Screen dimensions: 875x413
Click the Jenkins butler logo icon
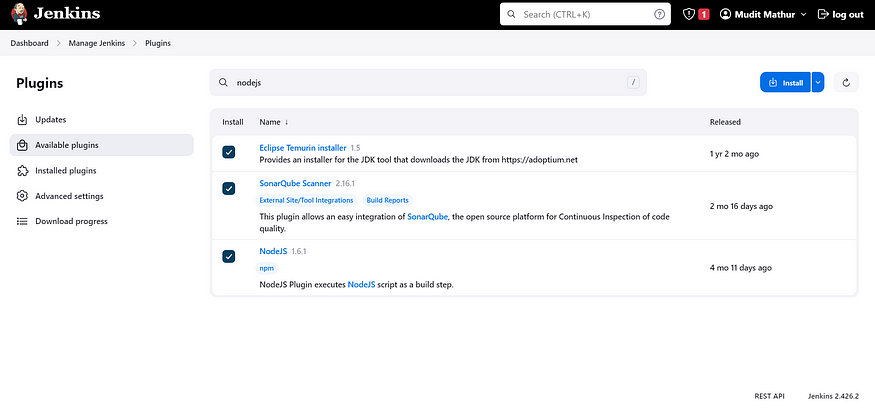point(19,14)
